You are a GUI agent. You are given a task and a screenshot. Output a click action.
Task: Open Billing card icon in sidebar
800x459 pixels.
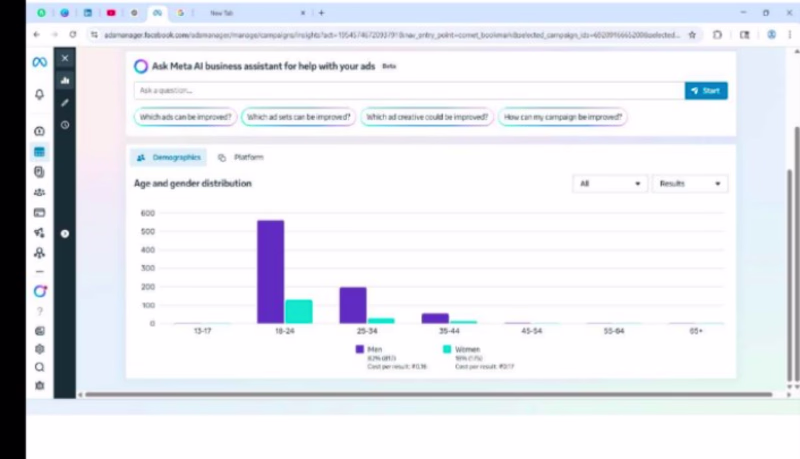pos(39,213)
